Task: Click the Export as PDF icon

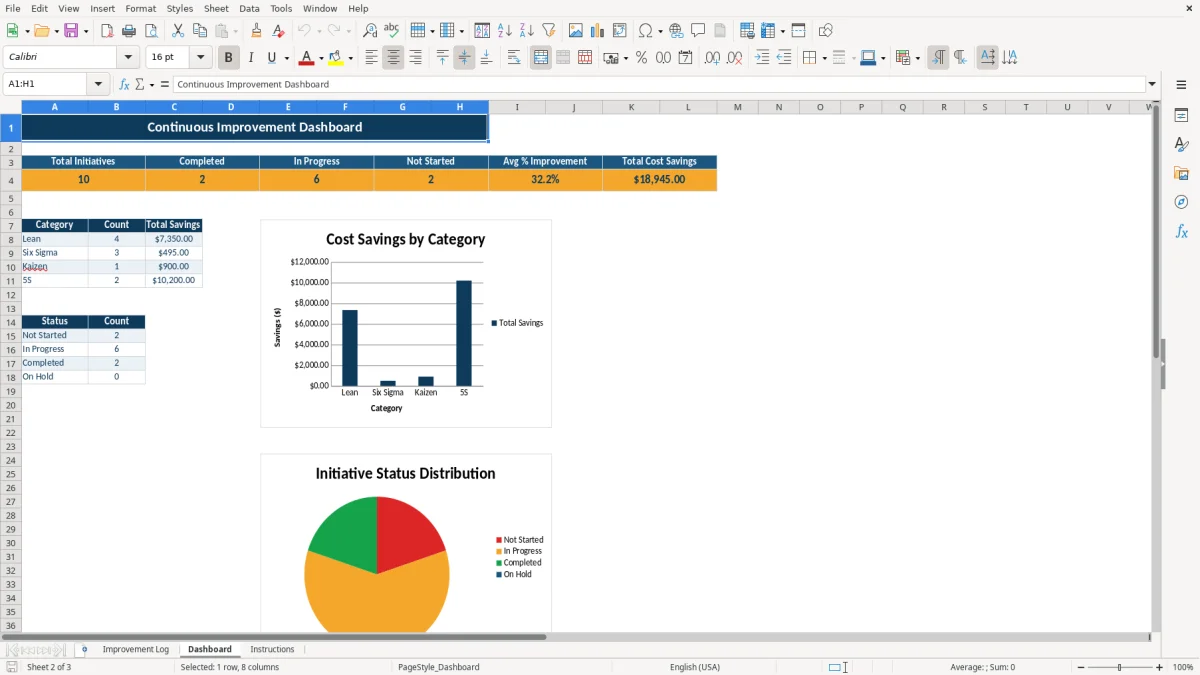Action: click(107, 31)
